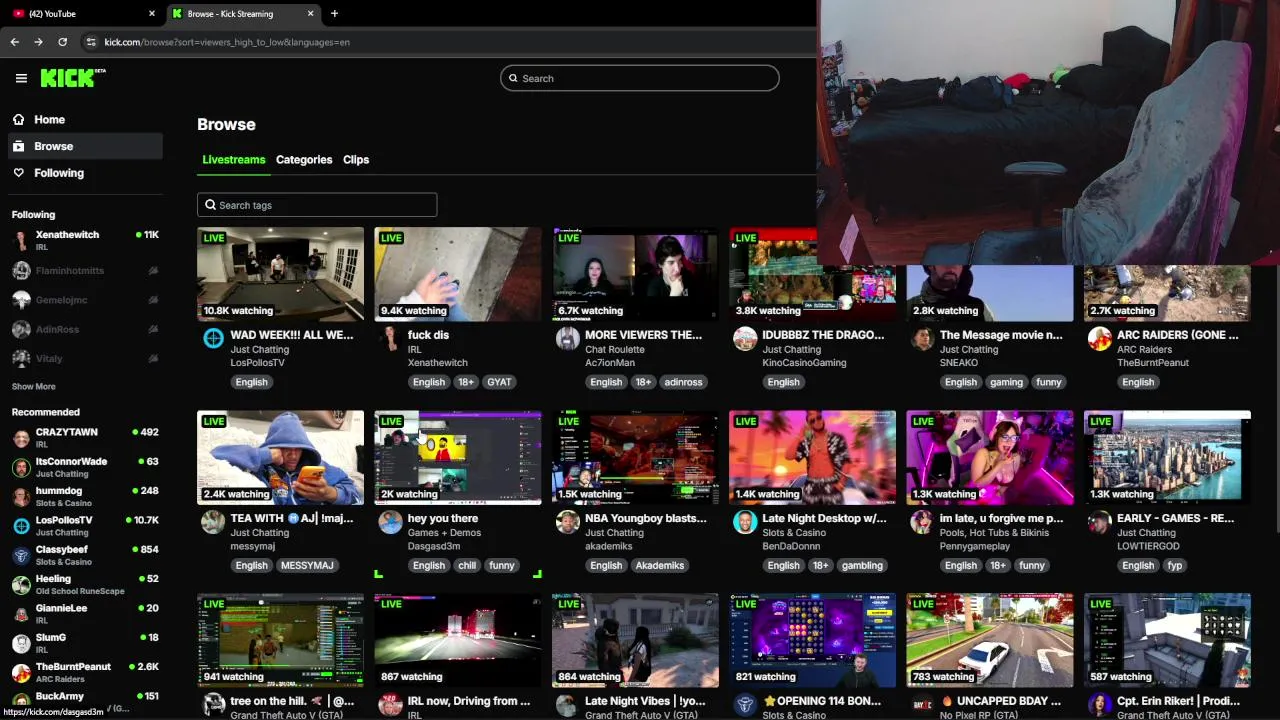This screenshot has height=720, width=1280.
Task: Click LOWTIERGOD channel avatar
Action: click(x=1100, y=522)
